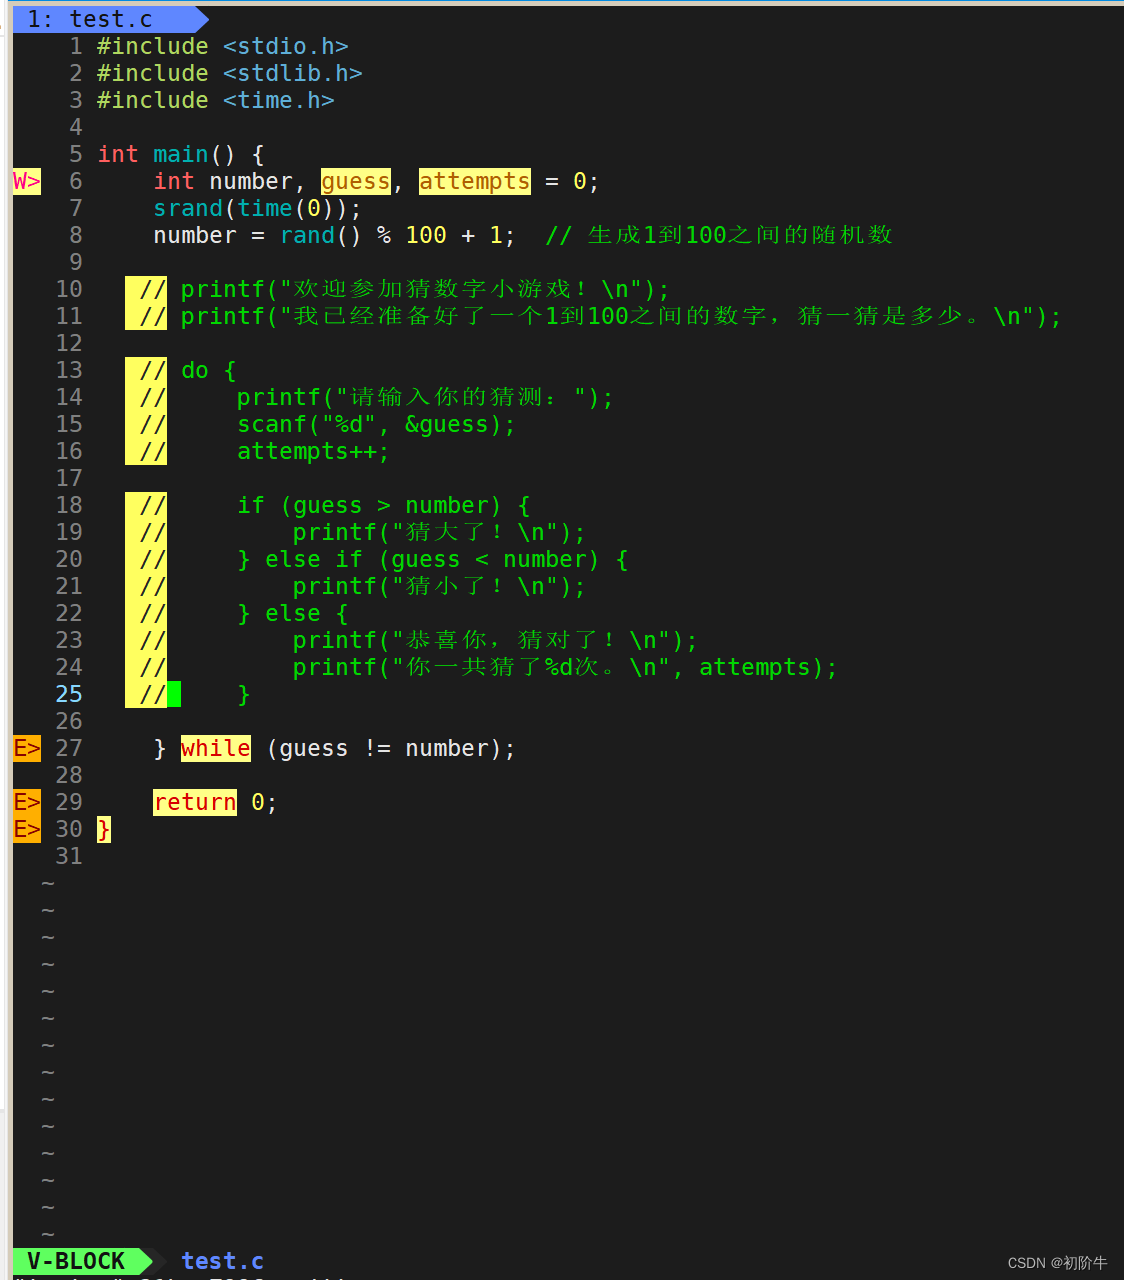Click the 'rand' call on line 8
Viewport: 1124px width, 1280px height.
pyautogui.click(x=307, y=235)
